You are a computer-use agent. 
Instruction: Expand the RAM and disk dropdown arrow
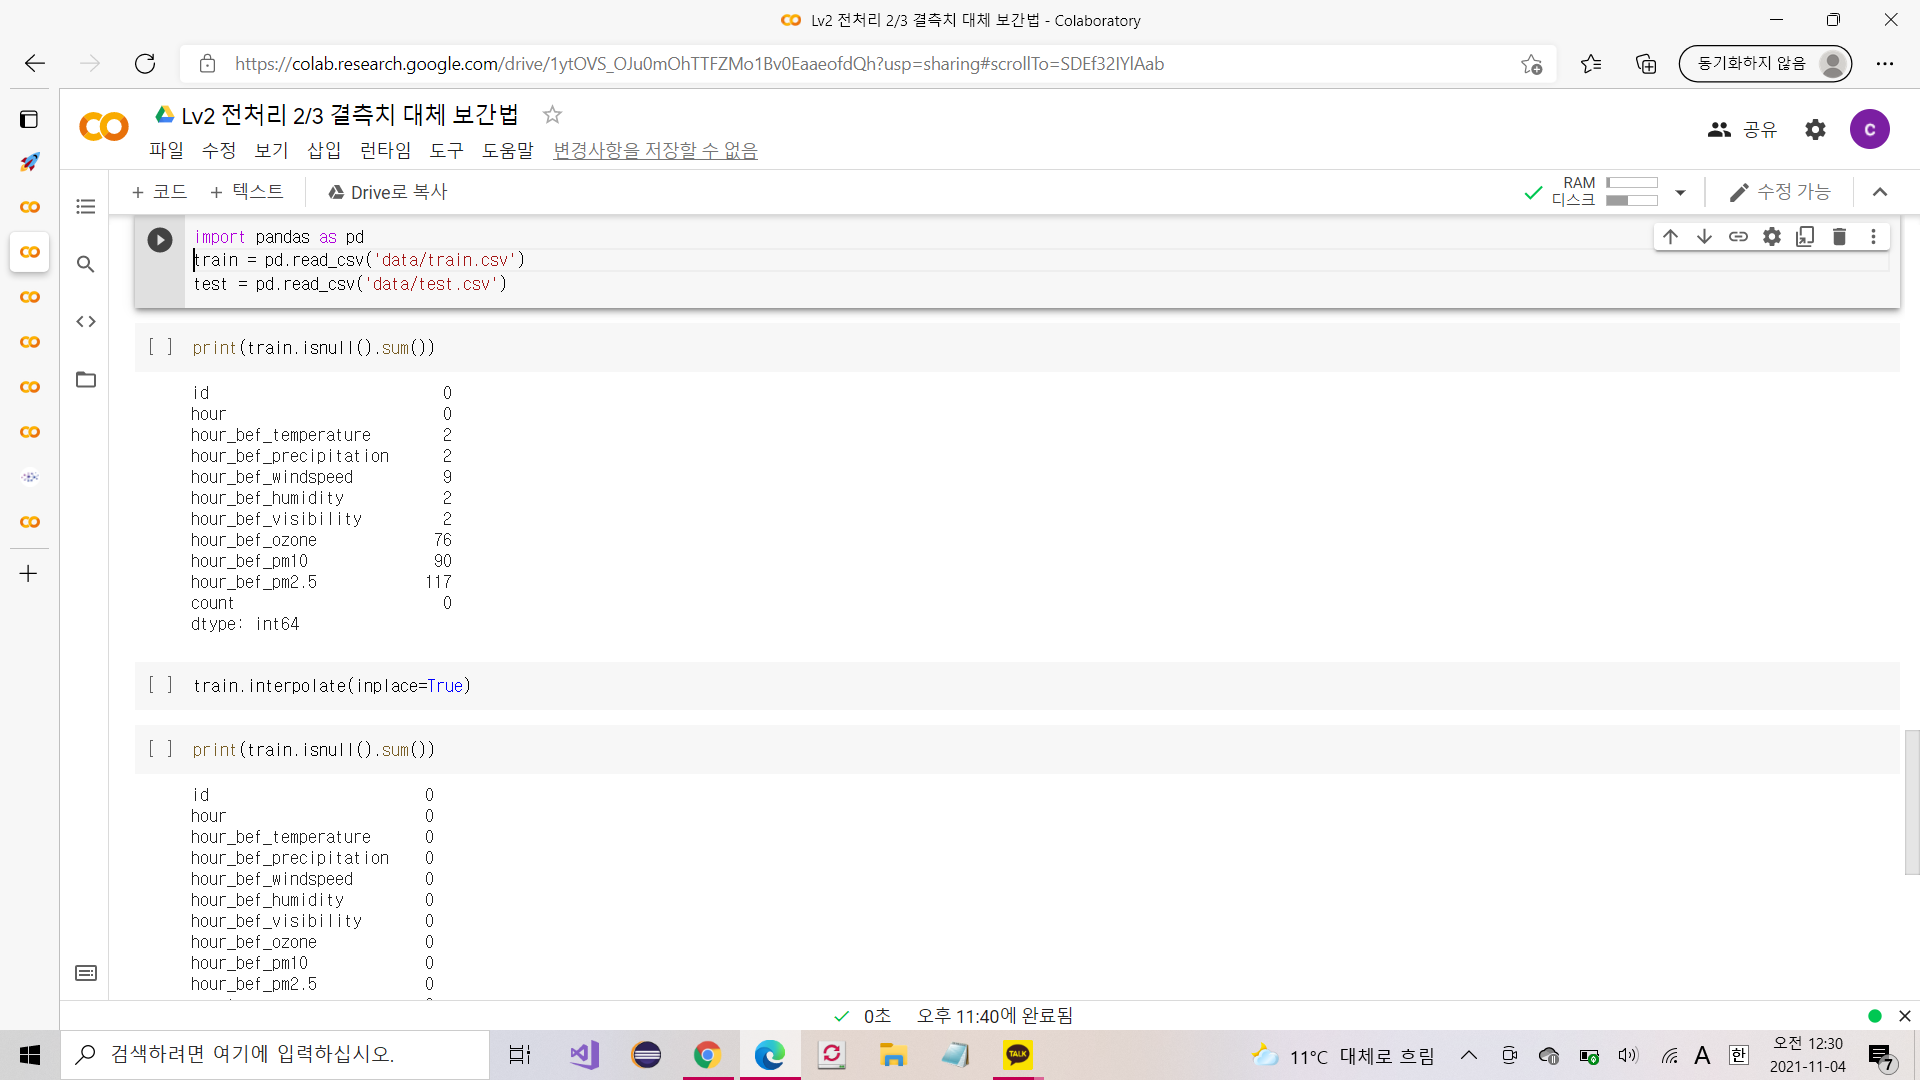(x=1680, y=192)
